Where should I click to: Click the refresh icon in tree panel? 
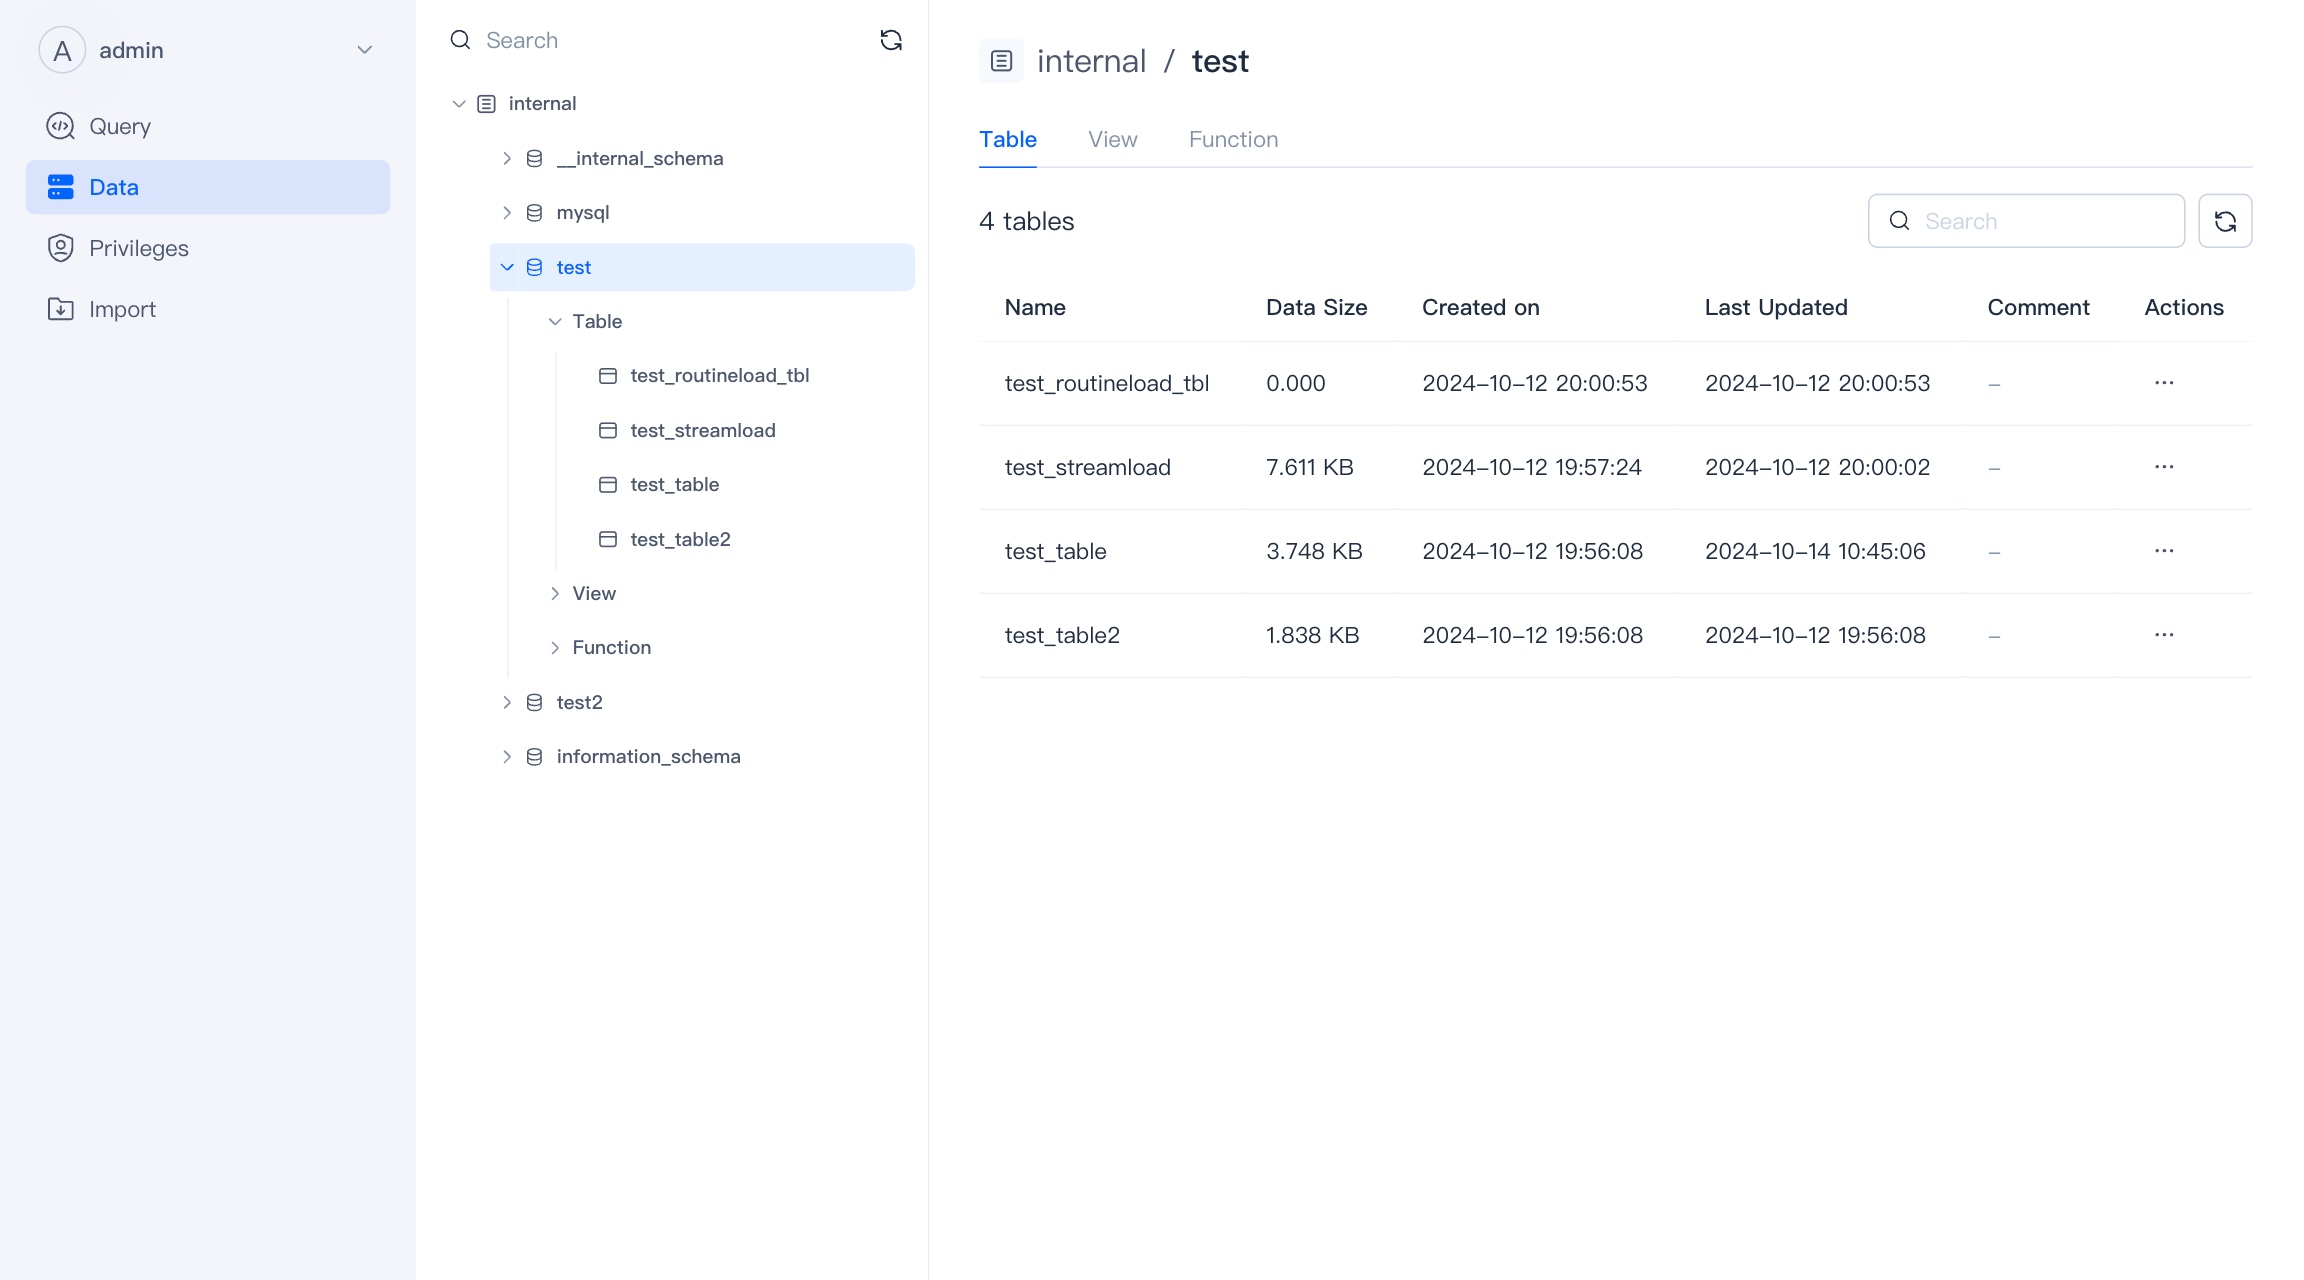click(x=890, y=40)
